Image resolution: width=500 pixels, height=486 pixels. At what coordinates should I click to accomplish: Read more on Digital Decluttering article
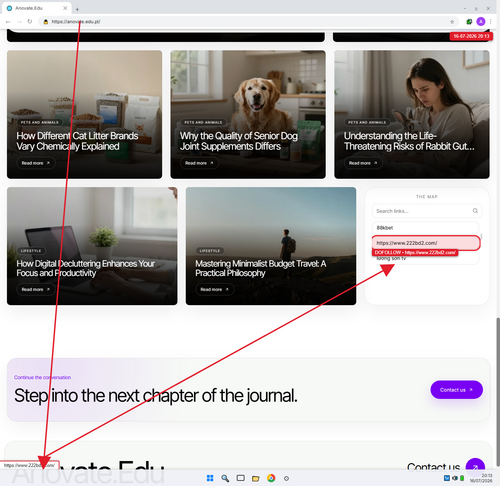(x=36, y=289)
